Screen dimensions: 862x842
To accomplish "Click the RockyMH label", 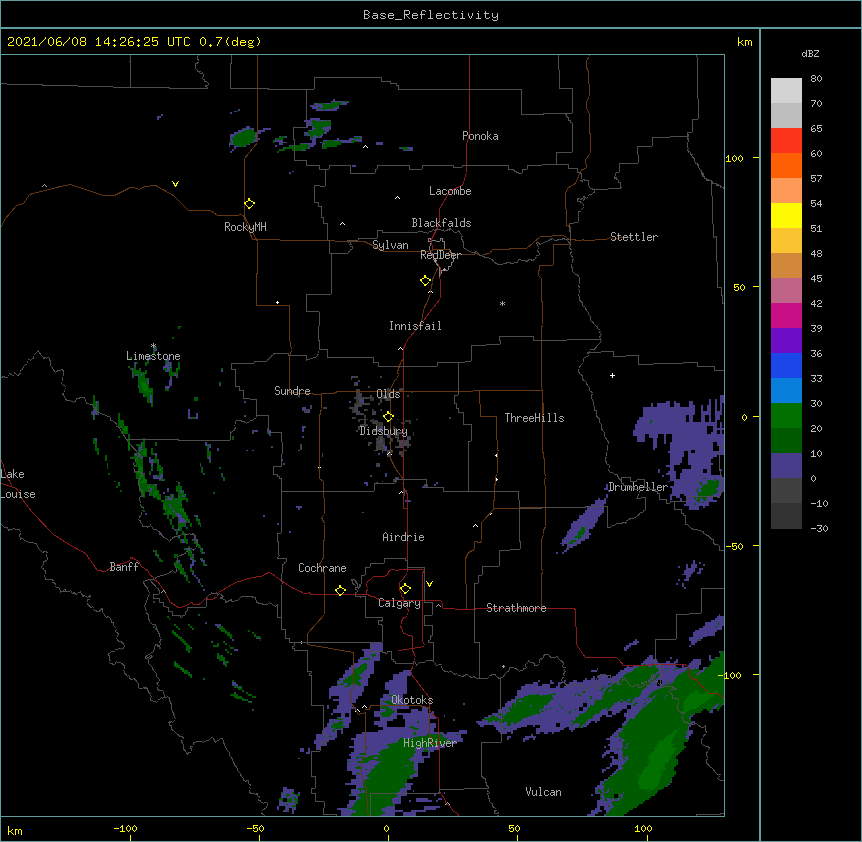I will (245, 227).
